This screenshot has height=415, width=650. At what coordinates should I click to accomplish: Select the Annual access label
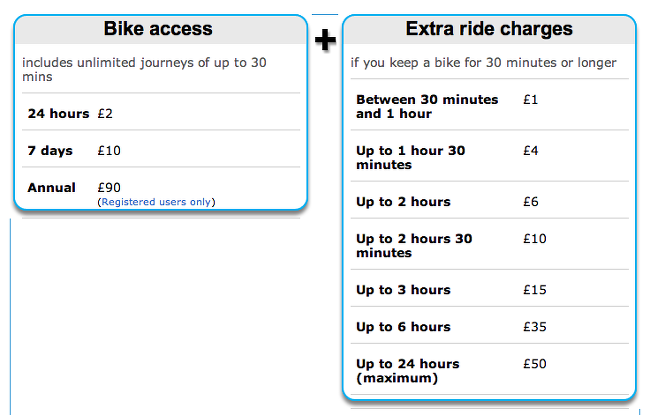pyautogui.click(x=51, y=187)
